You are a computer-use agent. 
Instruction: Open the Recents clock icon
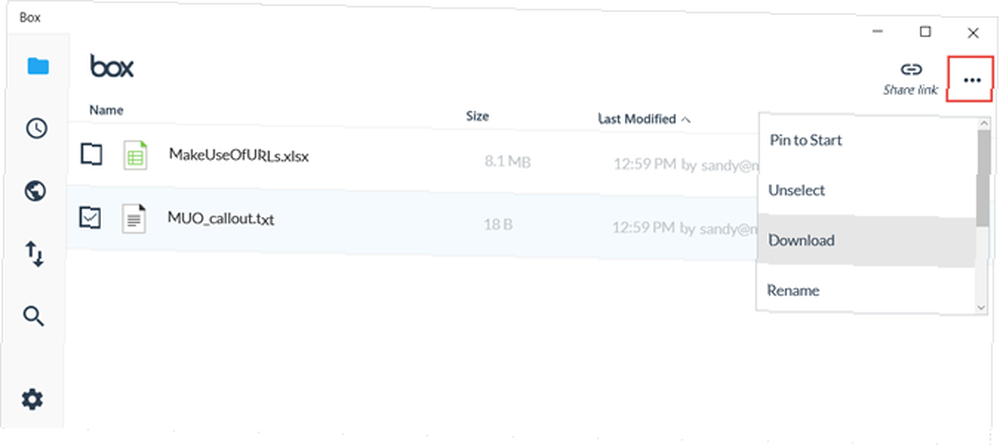(36, 128)
